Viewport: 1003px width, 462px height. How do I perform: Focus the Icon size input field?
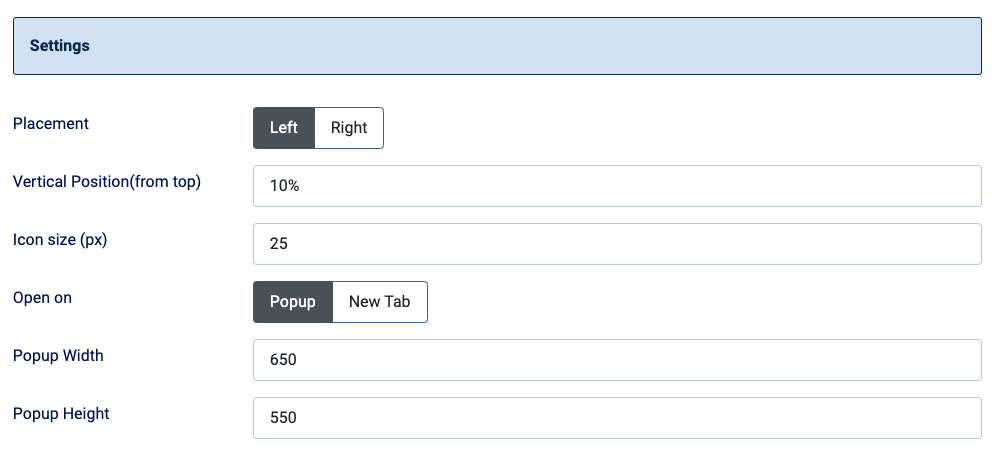coord(617,244)
